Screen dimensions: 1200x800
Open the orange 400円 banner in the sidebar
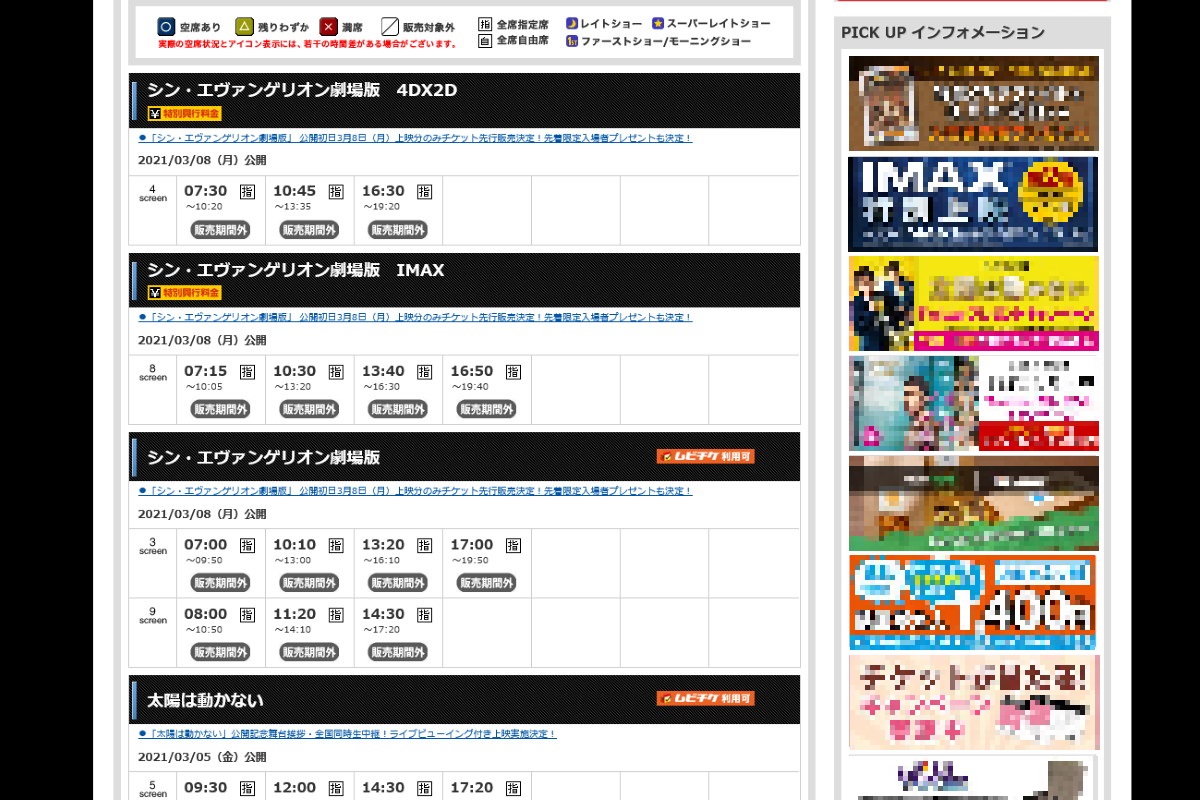[972, 602]
